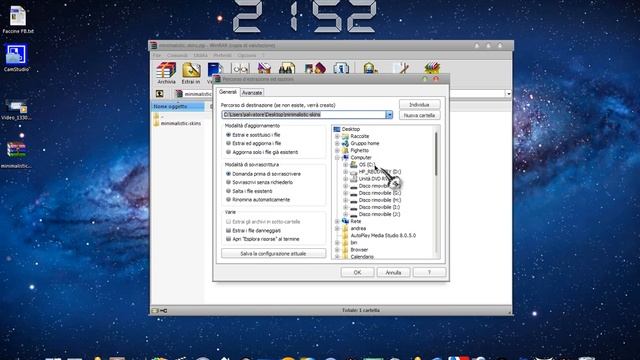640x360 pixels.
Task: Click the CamStudio desktop icon
Action: 16,58
